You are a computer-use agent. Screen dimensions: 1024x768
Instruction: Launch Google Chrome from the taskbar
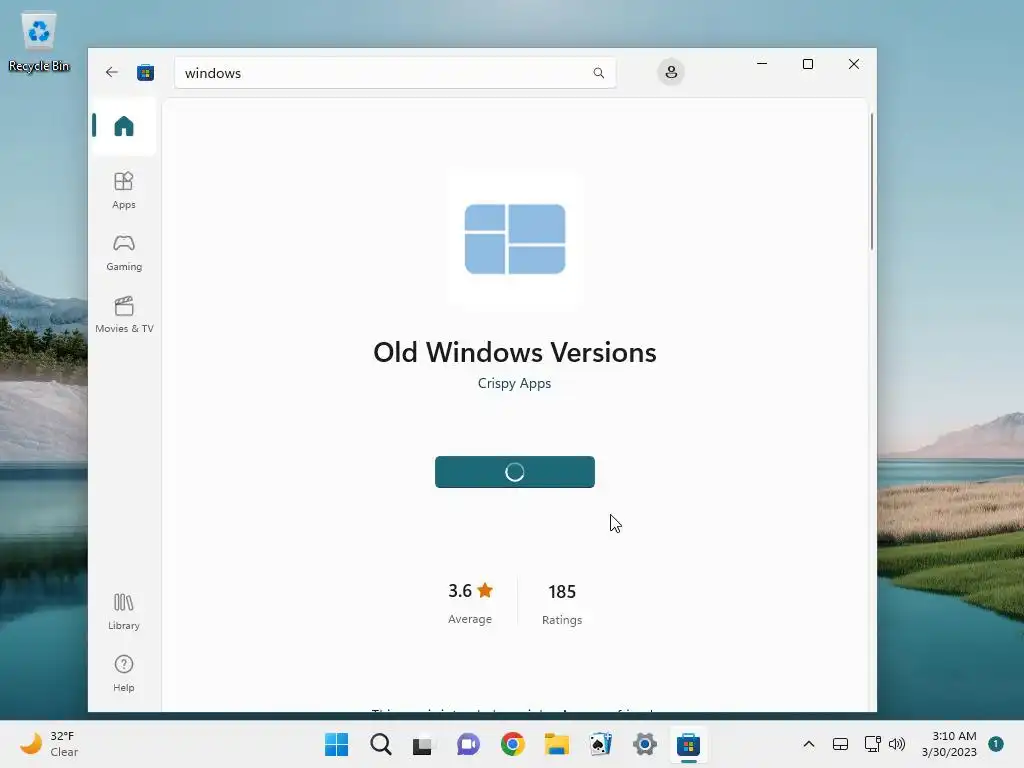click(x=513, y=744)
